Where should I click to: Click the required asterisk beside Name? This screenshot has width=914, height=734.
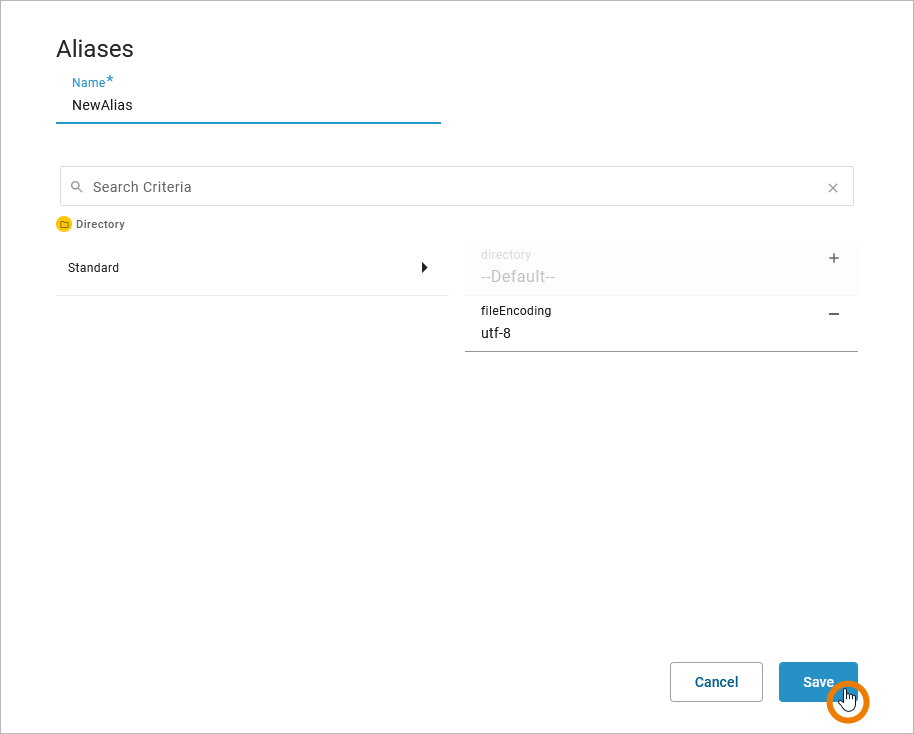(110, 81)
